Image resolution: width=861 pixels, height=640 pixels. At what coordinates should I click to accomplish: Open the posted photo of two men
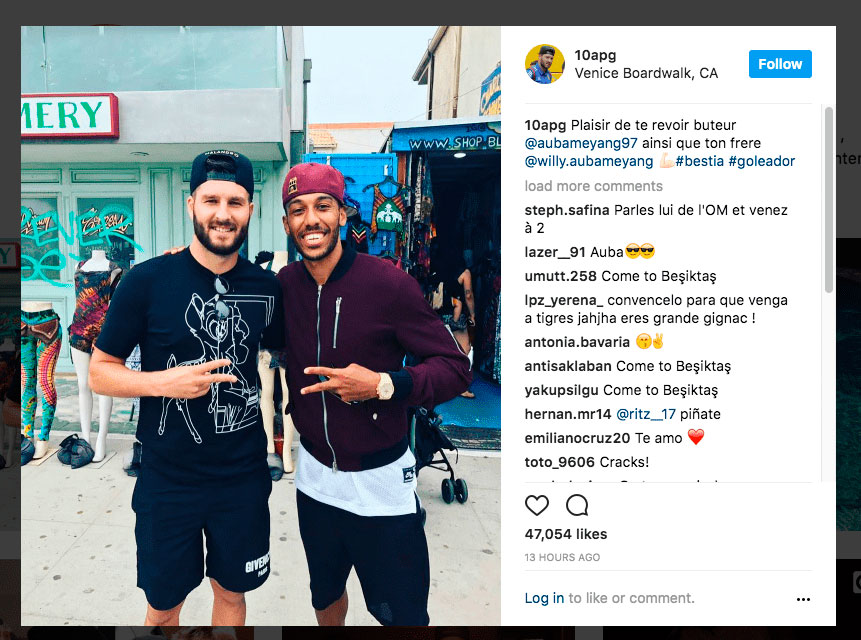point(261,325)
